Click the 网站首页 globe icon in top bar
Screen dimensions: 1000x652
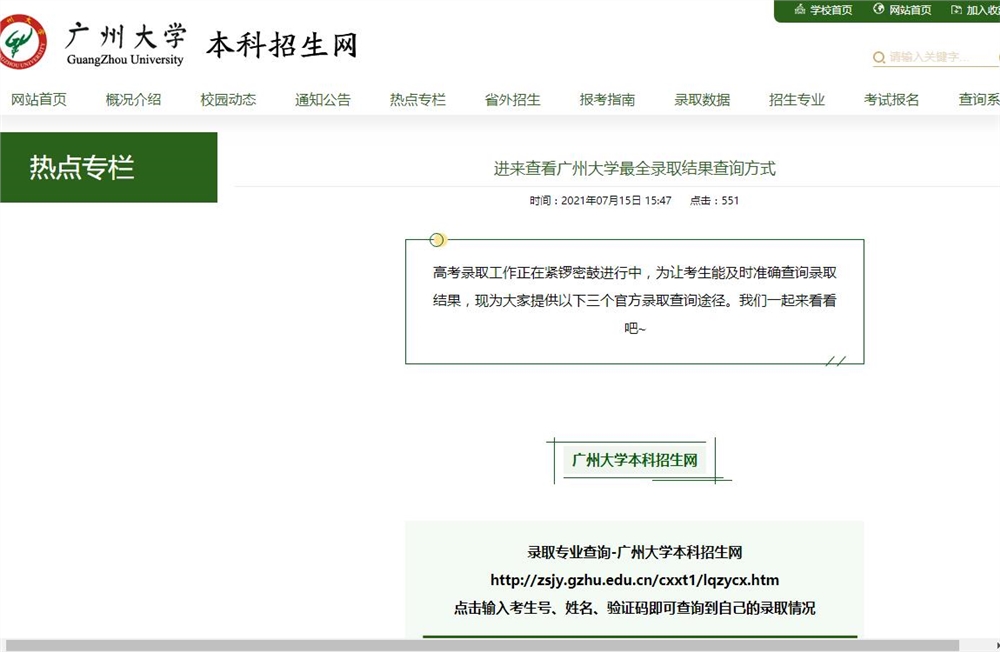point(879,9)
